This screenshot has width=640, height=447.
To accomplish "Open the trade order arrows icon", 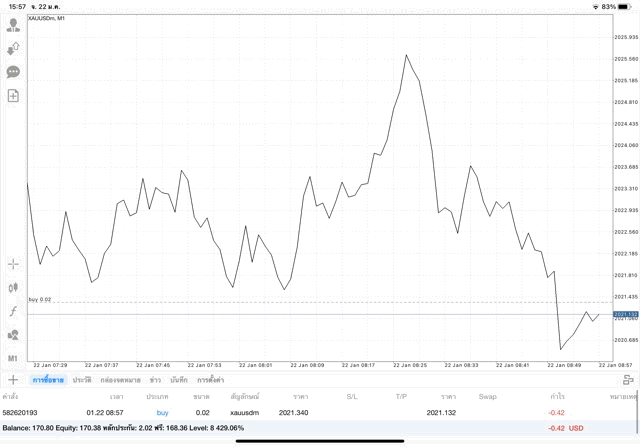I will 13,48.
